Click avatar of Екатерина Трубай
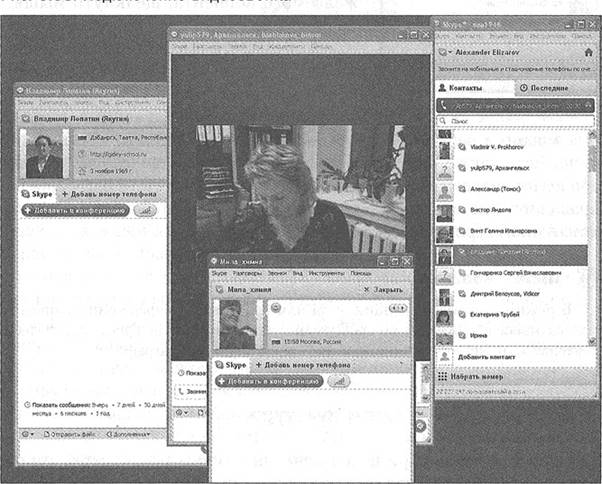Viewport: 602px width, 484px height. 445,318
